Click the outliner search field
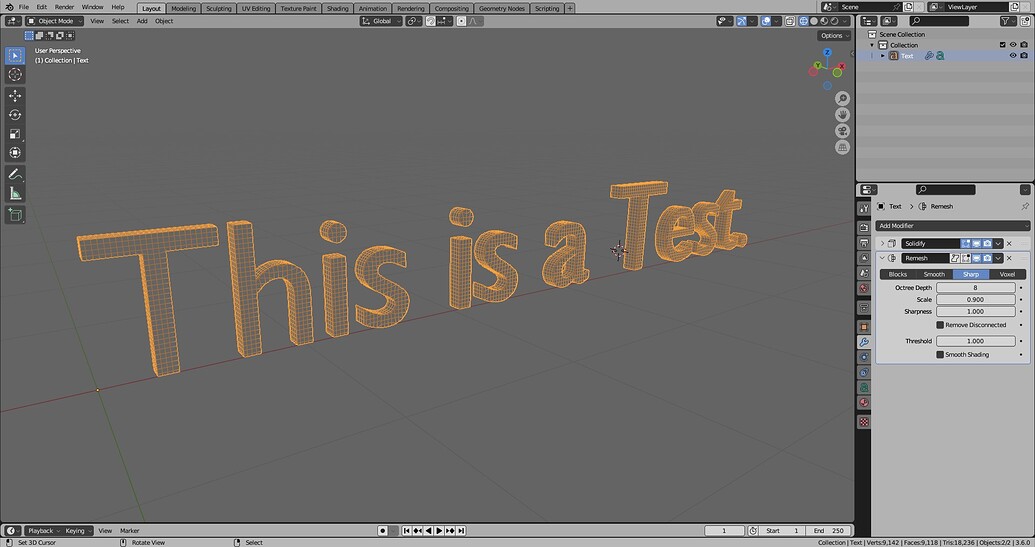Image resolution: width=1035 pixels, height=547 pixels. (x=938, y=21)
